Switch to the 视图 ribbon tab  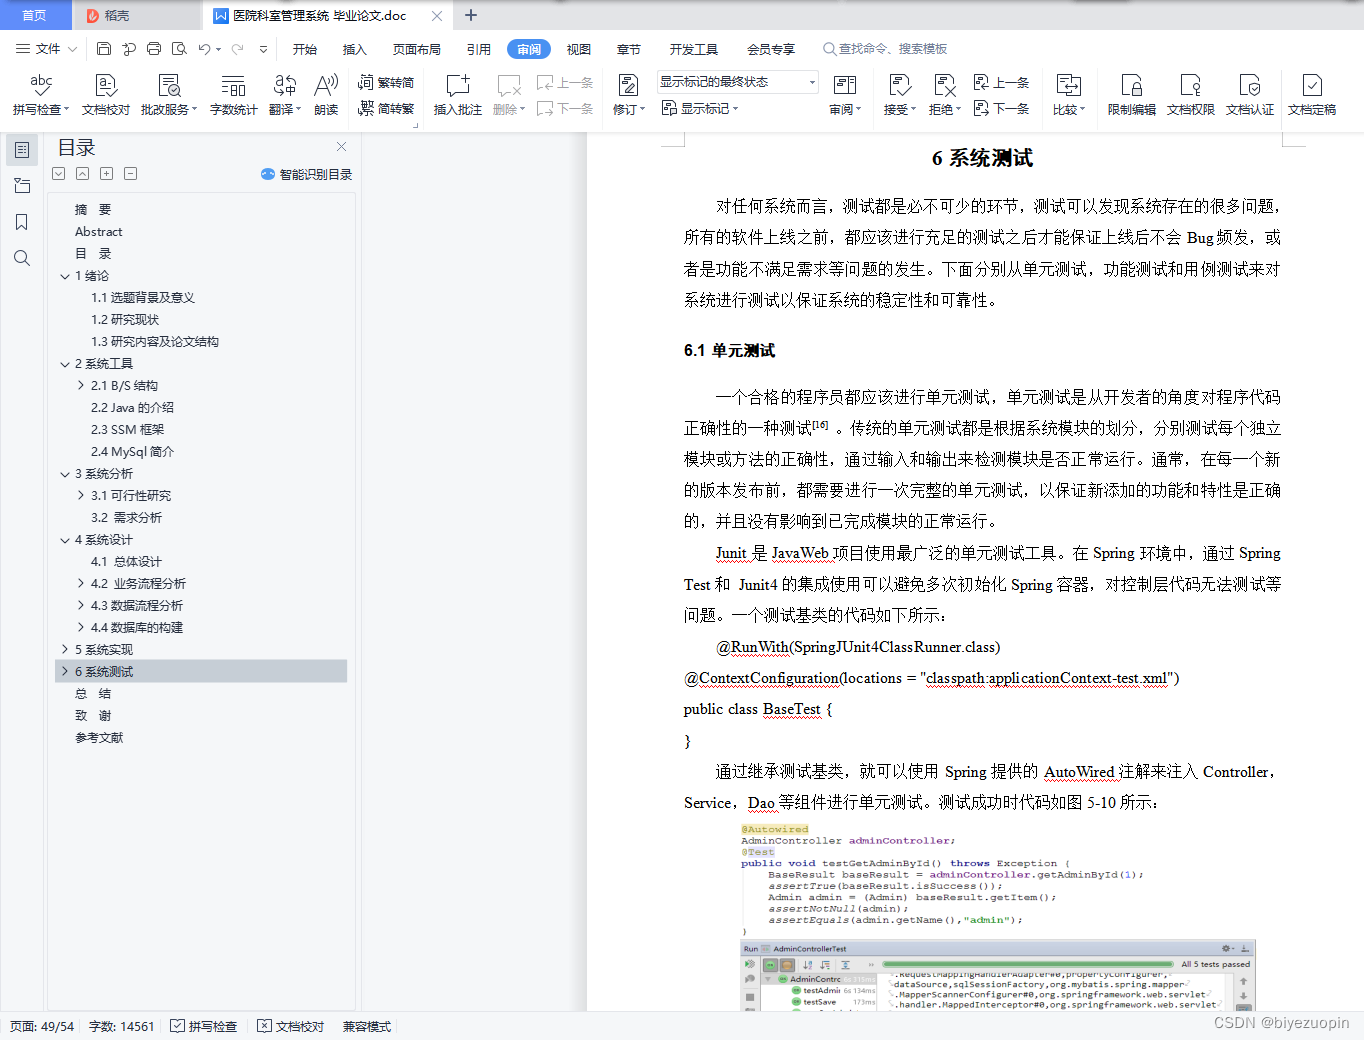(x=579, y=49)
